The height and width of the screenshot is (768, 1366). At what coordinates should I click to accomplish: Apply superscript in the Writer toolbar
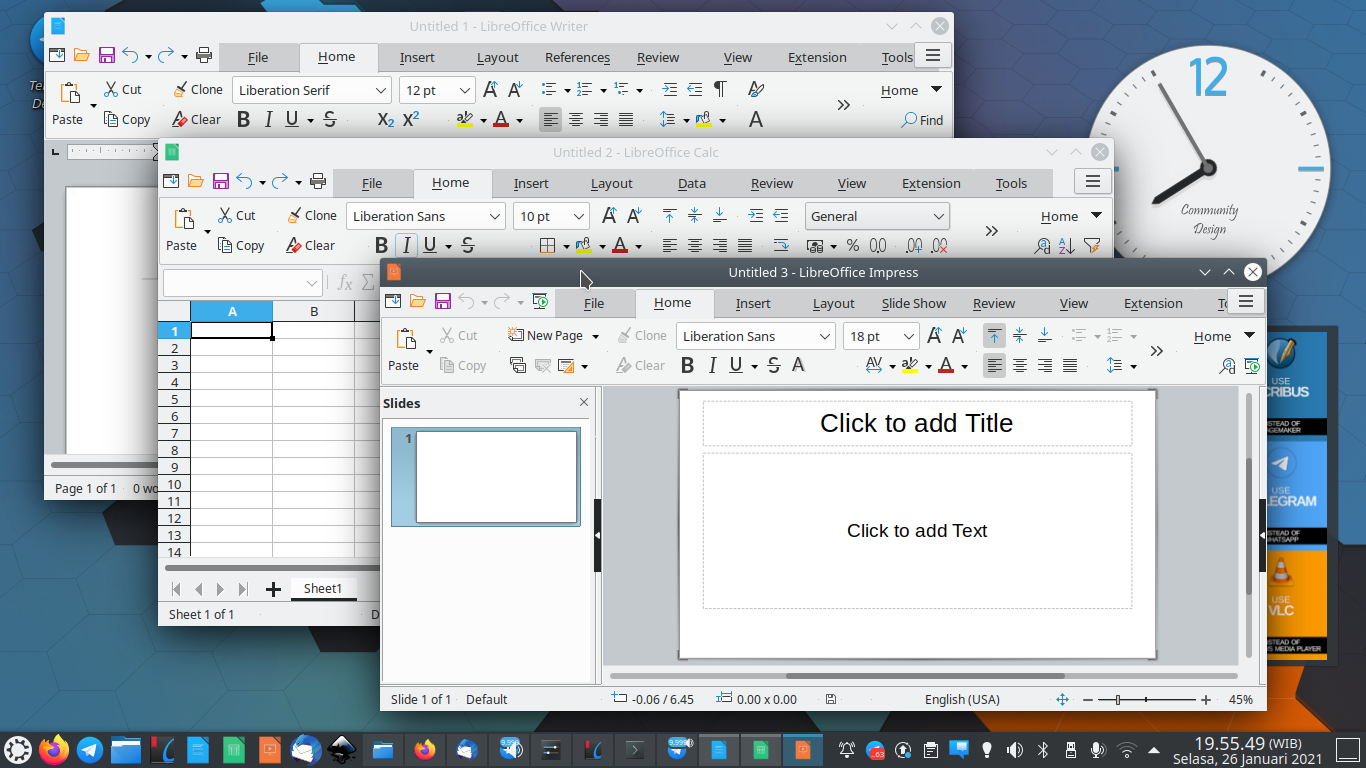(411, 120)
